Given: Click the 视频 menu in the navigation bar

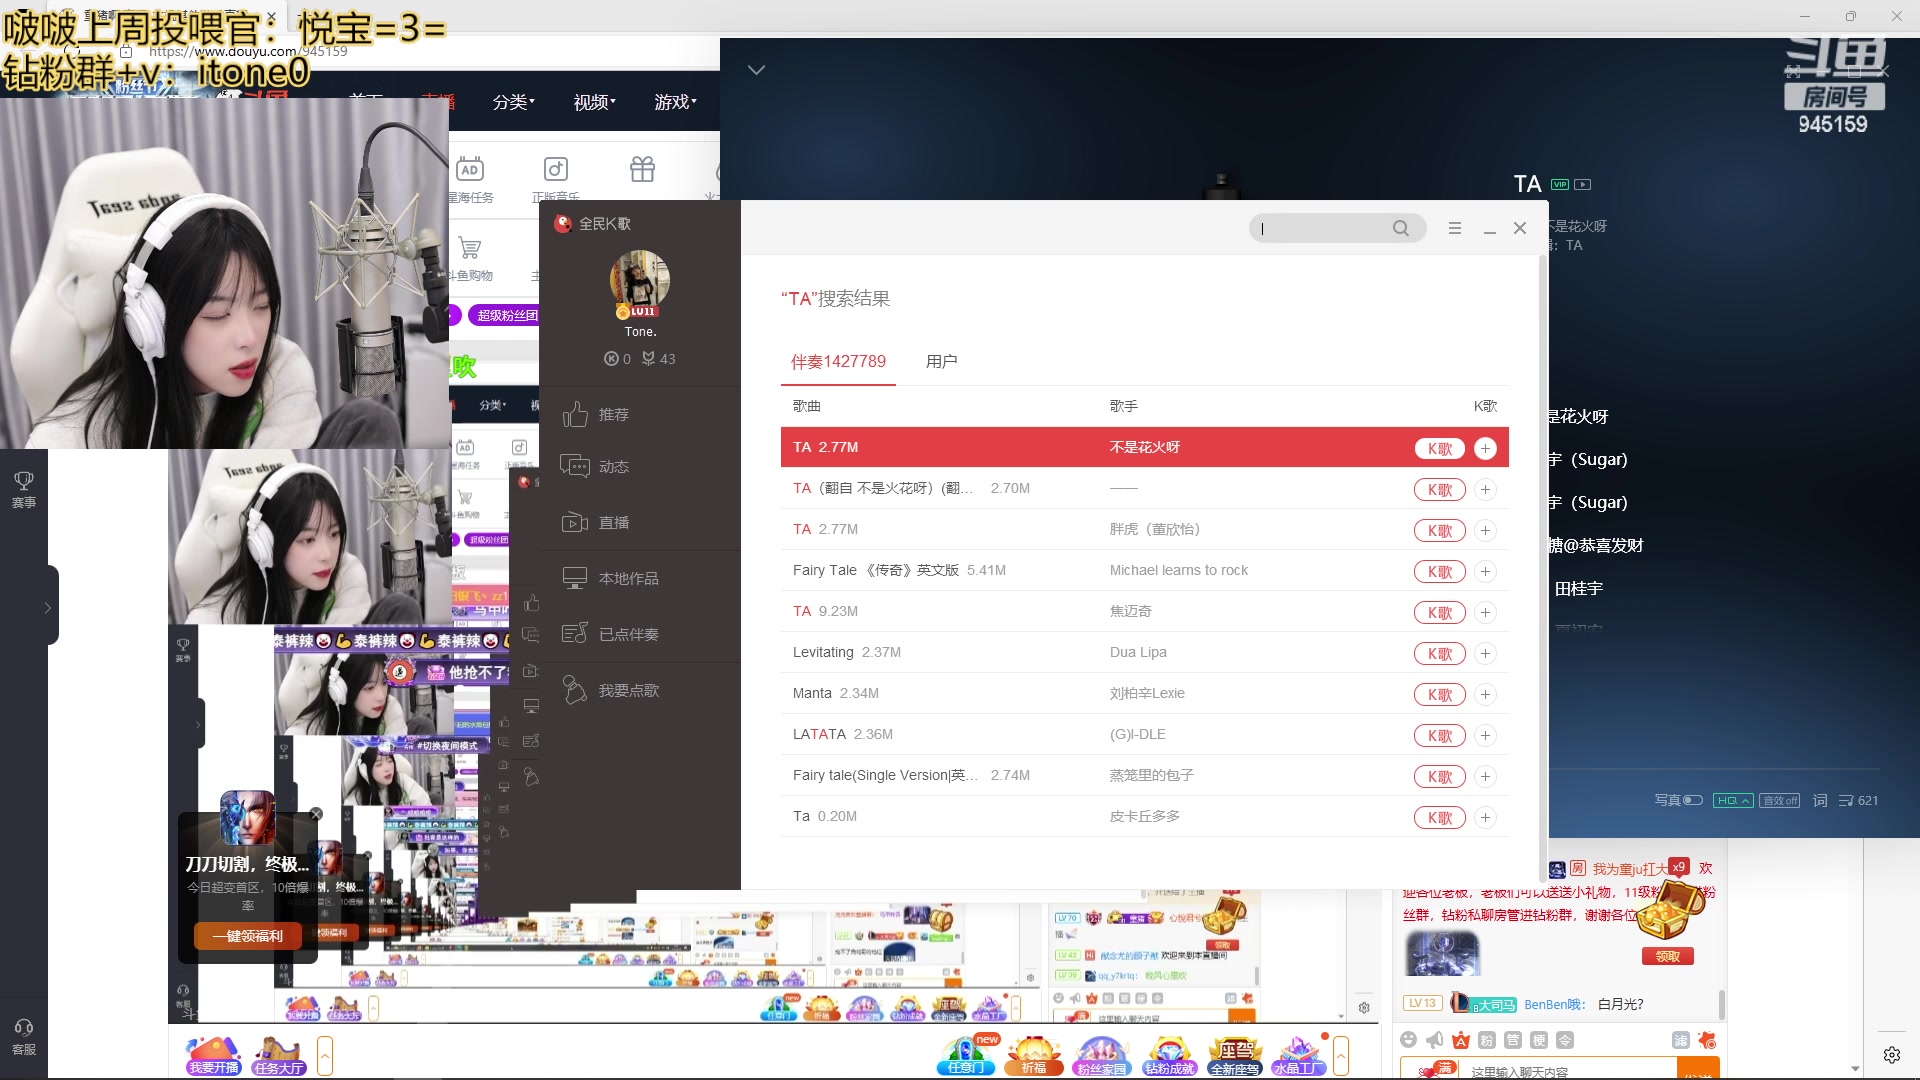Looking at the screenshot, I should click(592, 101).
